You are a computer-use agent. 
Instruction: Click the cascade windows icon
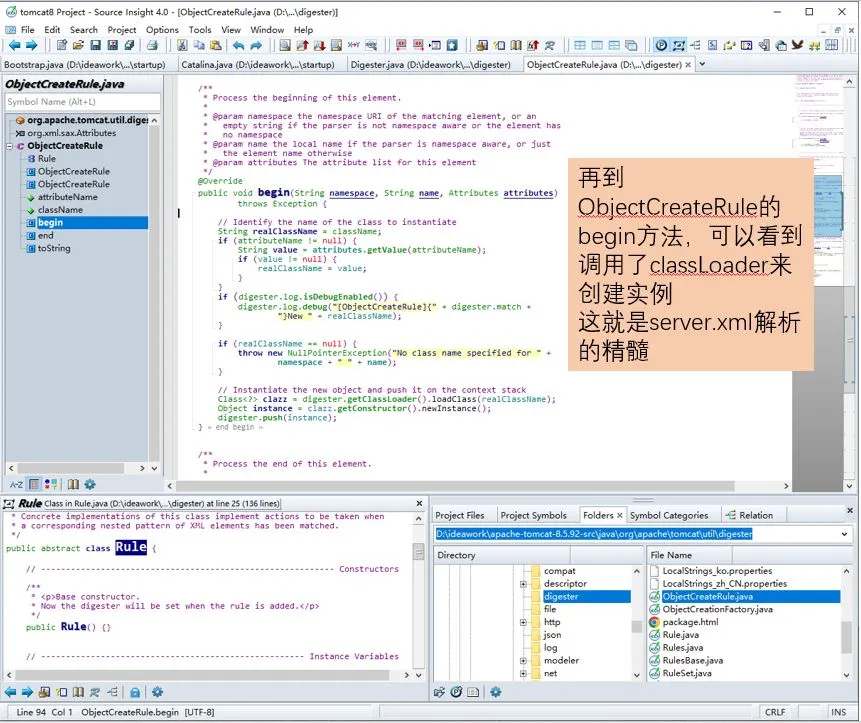(x=631, y=45)
